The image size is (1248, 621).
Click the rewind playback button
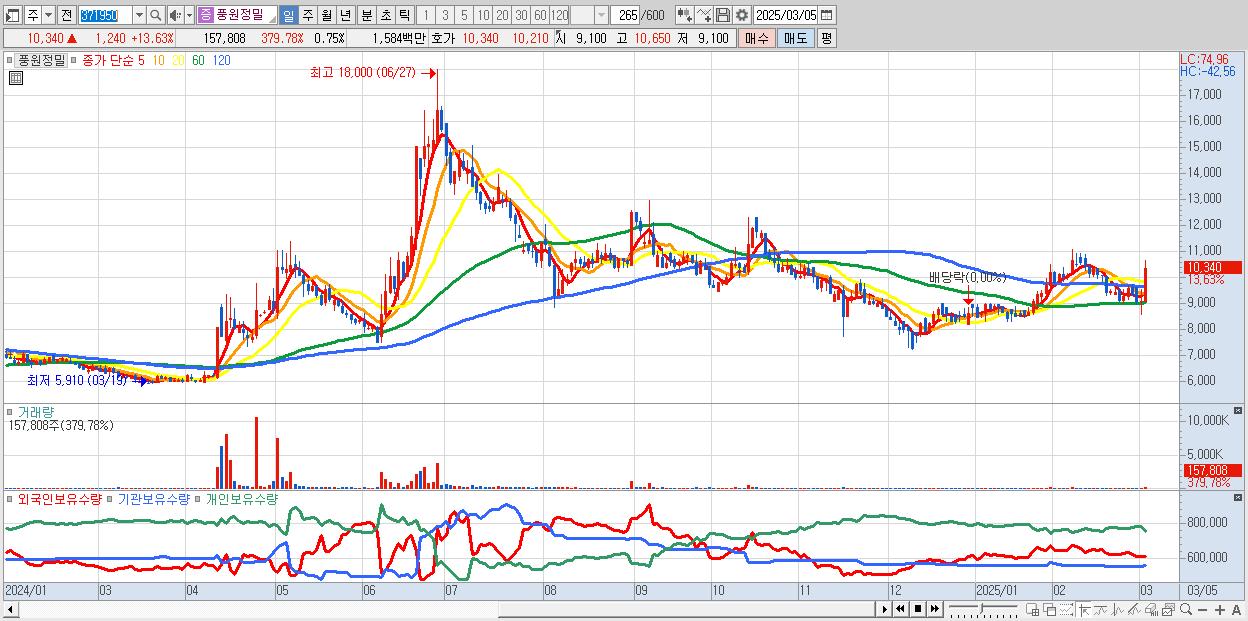(900, 609)
